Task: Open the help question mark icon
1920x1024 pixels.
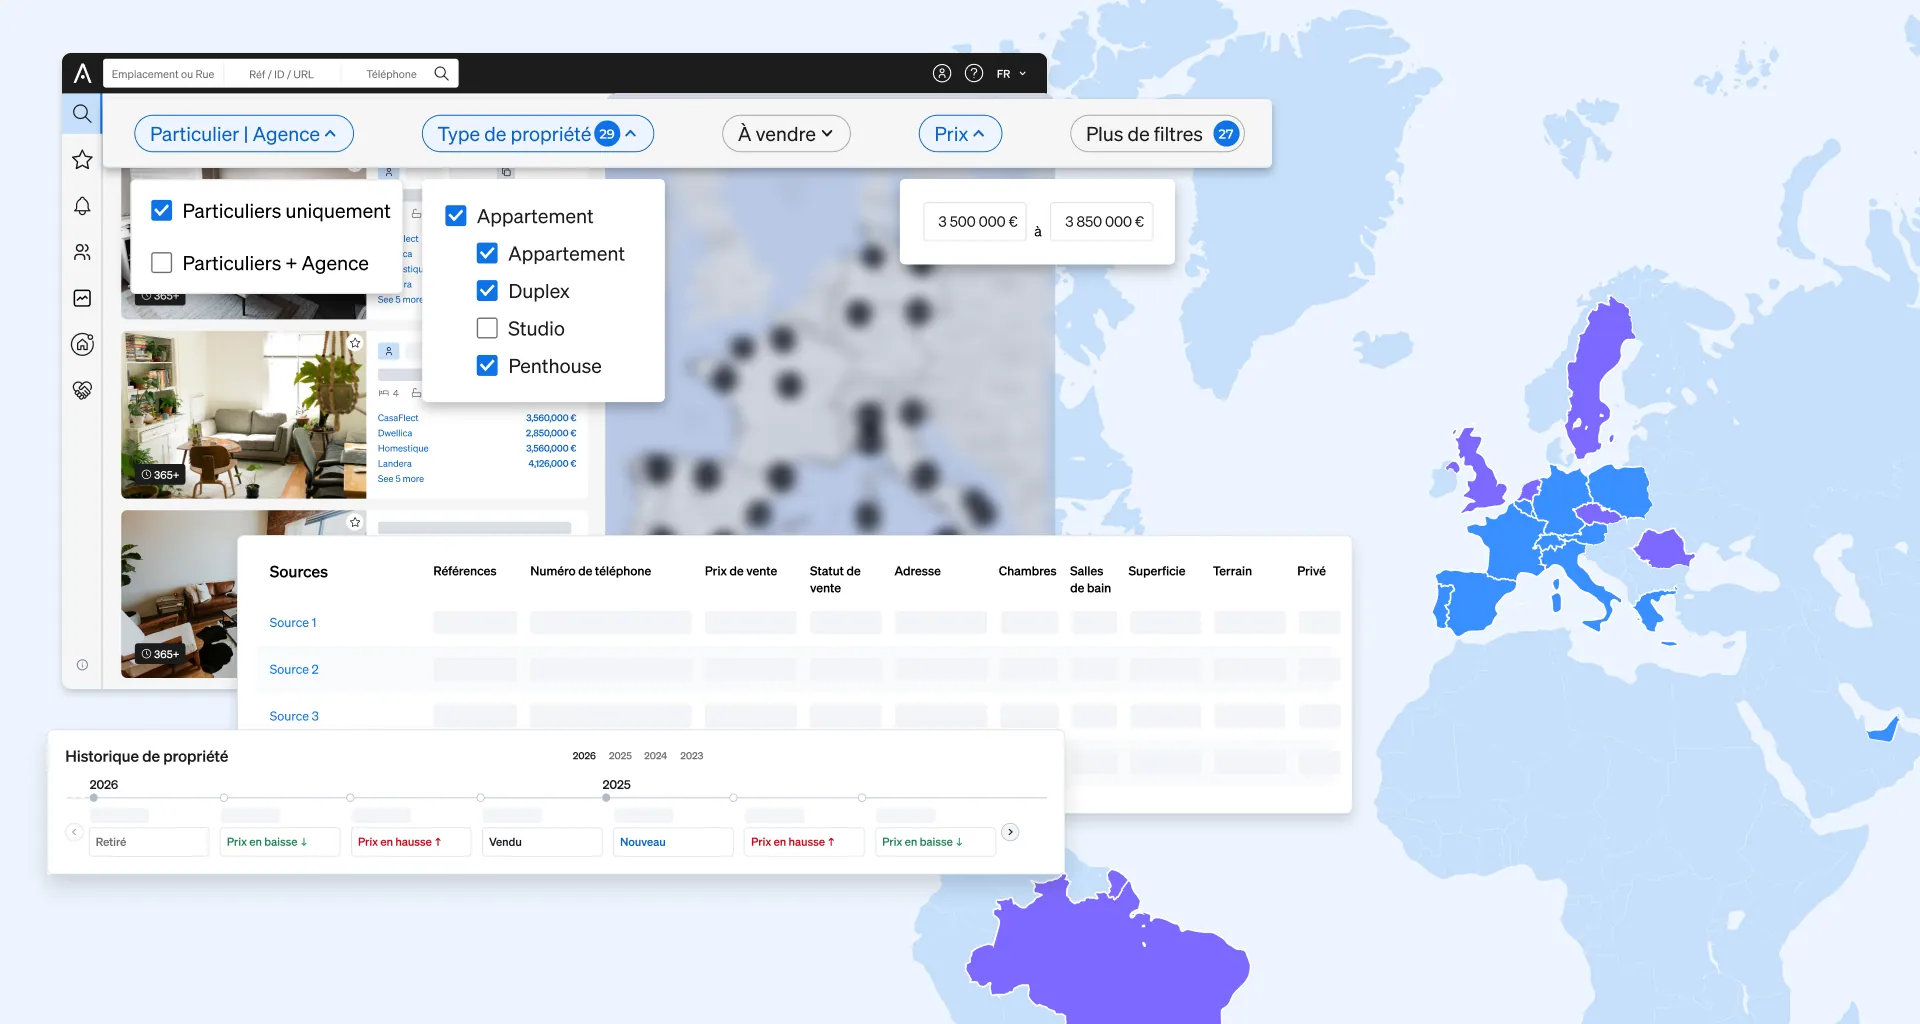Action: tap(974, 73)
